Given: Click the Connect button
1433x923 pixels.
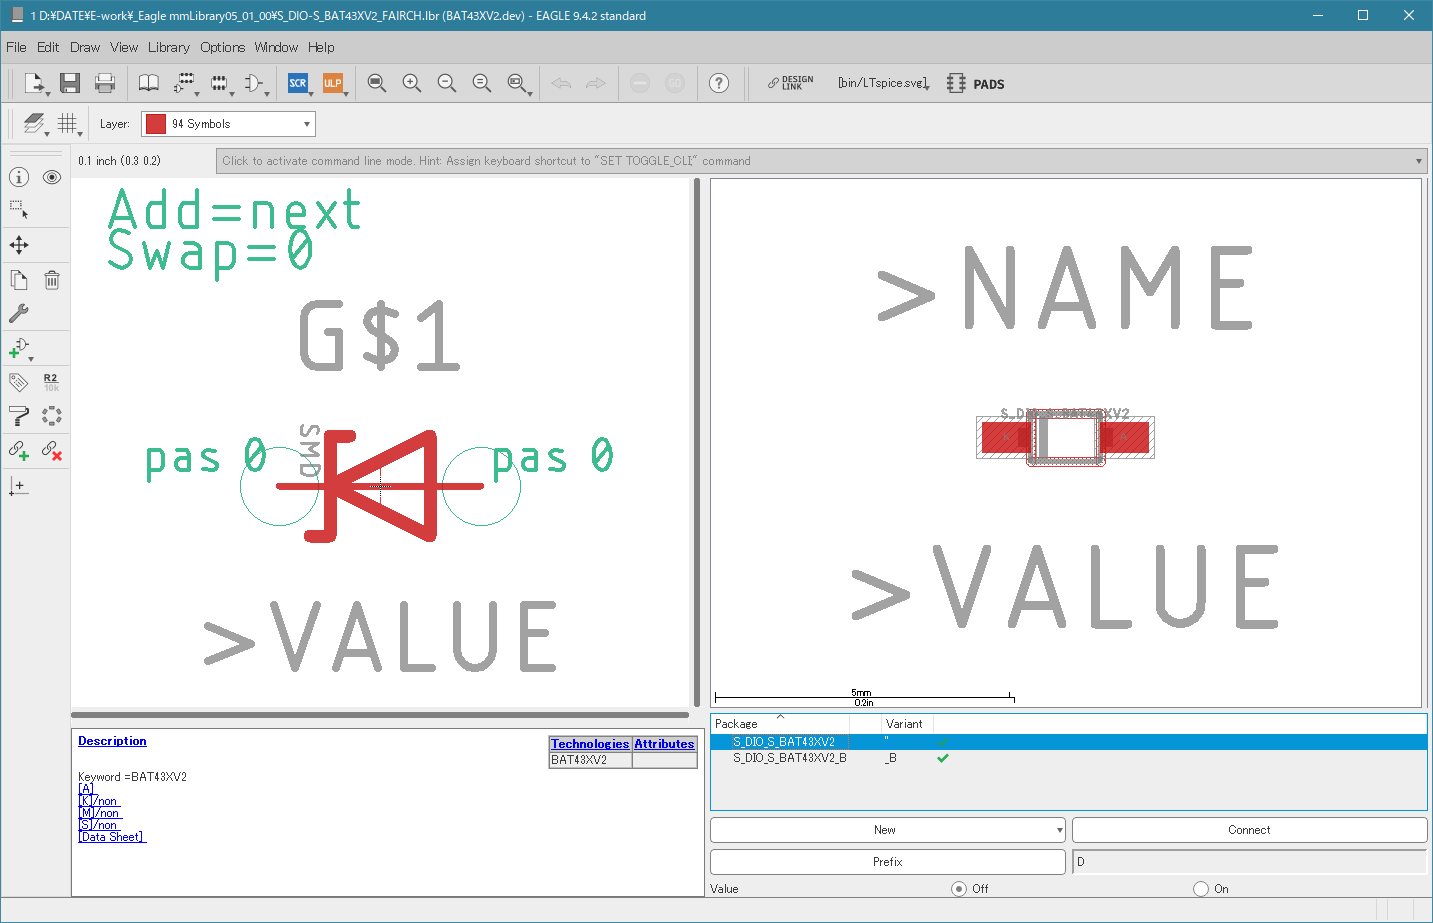Looking at the screenshot, I should click(x=1249, y=830).
